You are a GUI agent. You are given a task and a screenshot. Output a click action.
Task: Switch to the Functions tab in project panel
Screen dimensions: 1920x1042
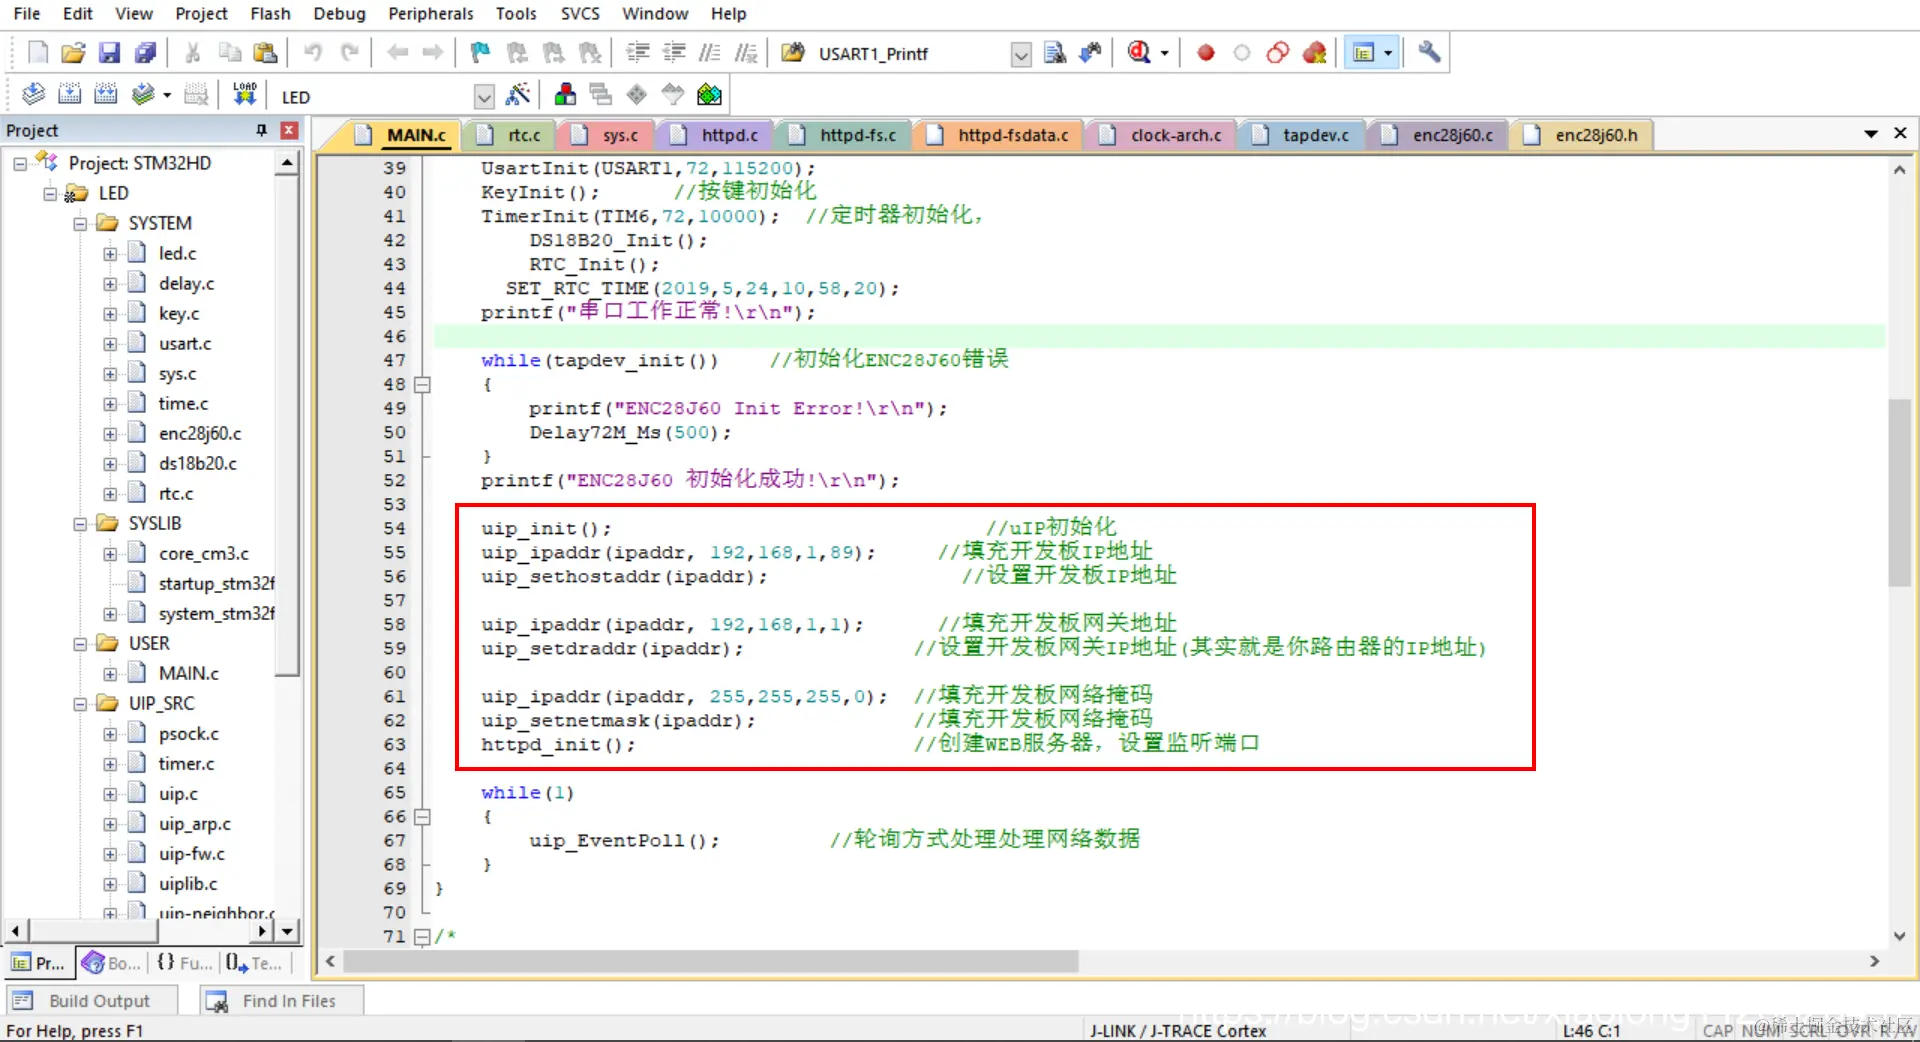[185, 962]
